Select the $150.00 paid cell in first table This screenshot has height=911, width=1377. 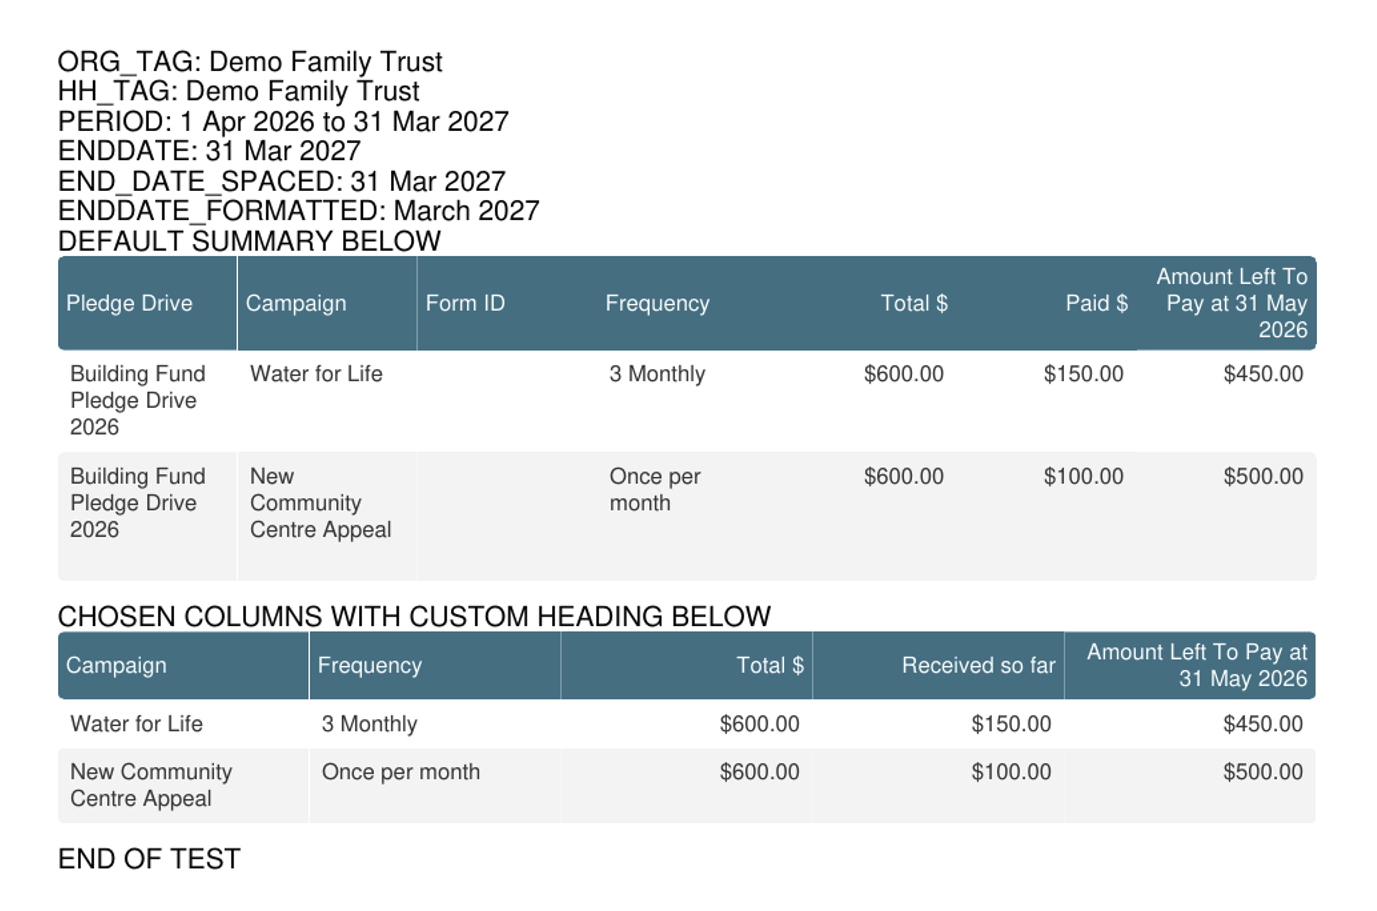1083,374
